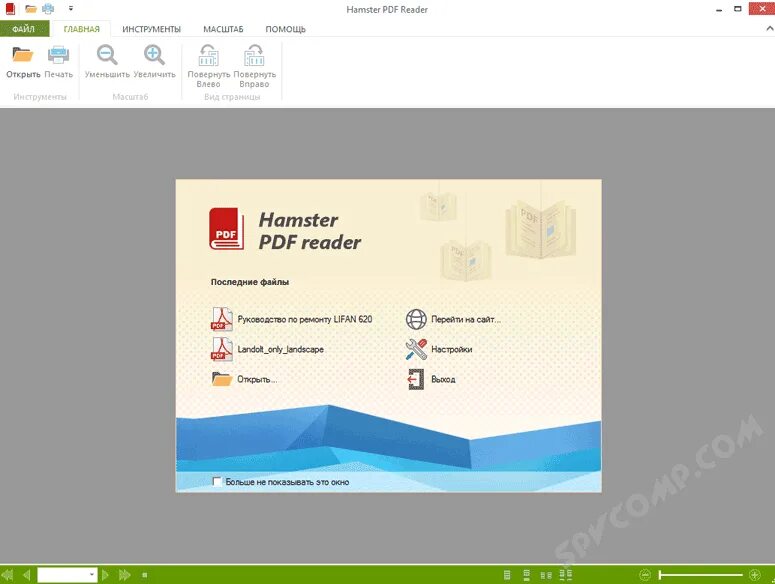
Task: Jump to last page in status bar
Action: point(125,575)
